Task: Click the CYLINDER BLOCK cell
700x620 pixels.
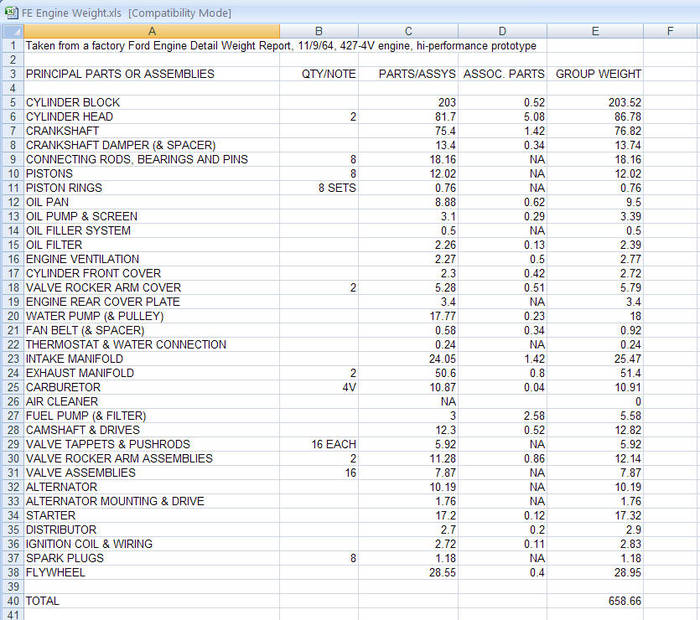Action: coord(152,103)
